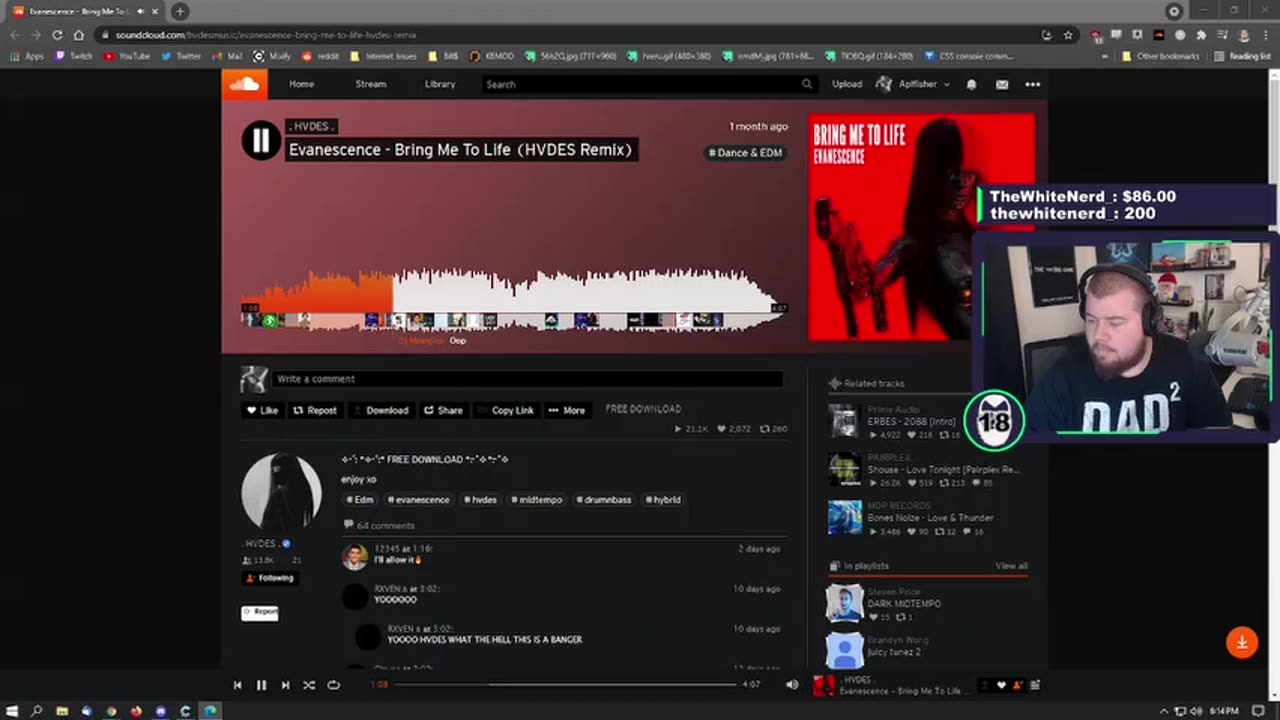The image size is (1280, 720).
Task: Like current track in bottom player bar
Action: tap(1001, 685)
